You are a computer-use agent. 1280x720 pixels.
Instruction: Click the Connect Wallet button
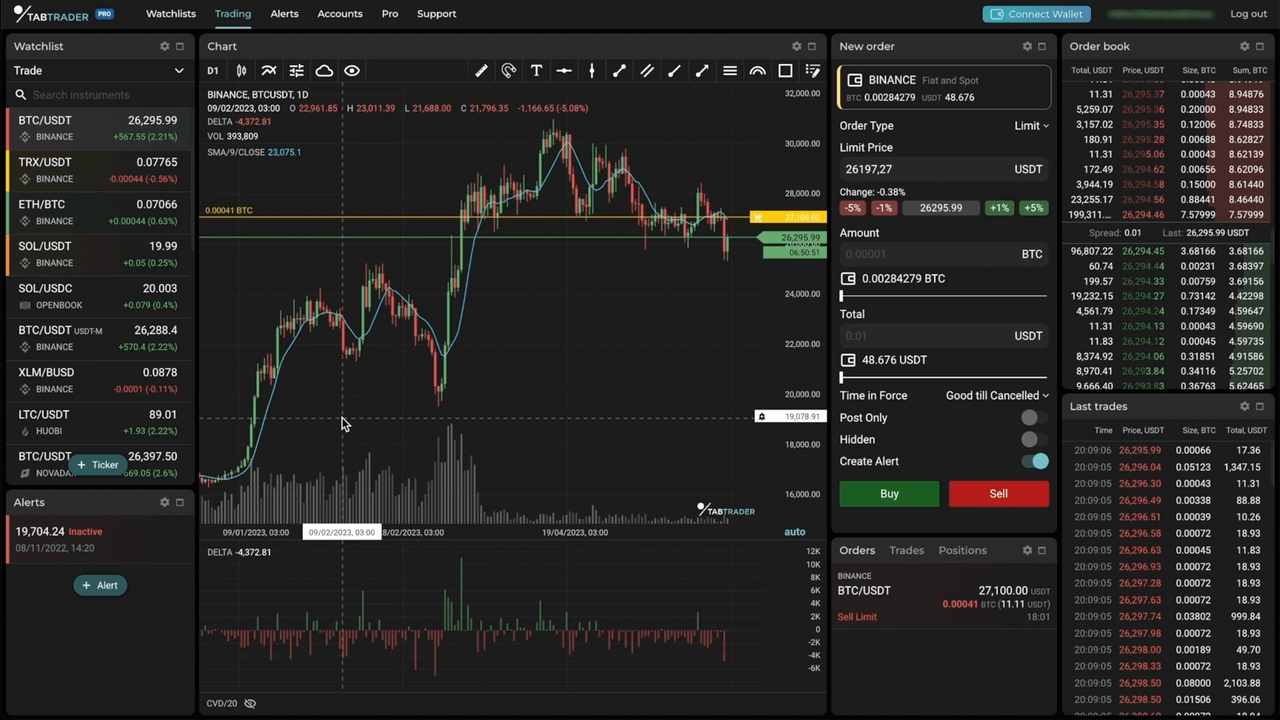click(1036, 14)
